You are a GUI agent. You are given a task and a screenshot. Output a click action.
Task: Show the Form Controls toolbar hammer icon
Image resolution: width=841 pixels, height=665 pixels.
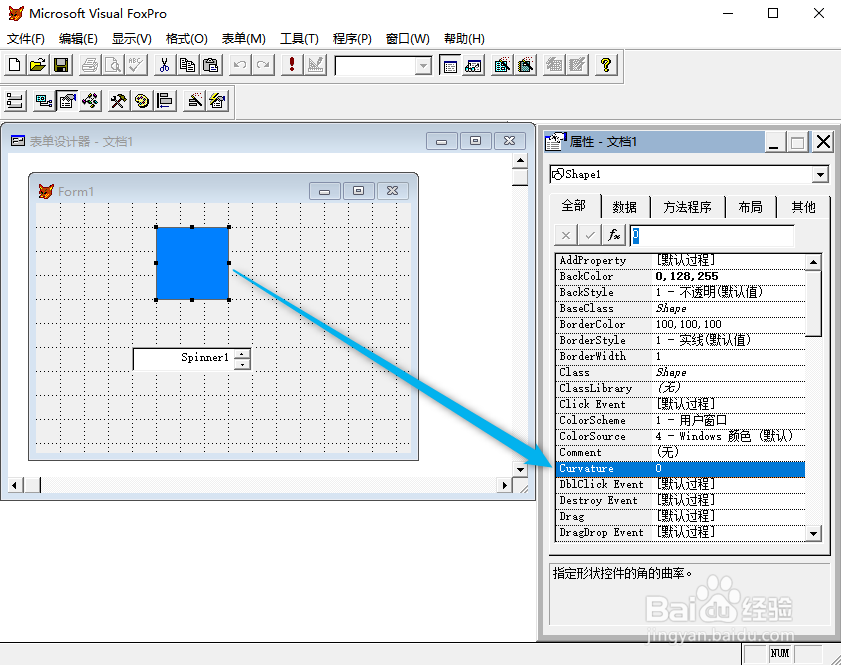118,101
